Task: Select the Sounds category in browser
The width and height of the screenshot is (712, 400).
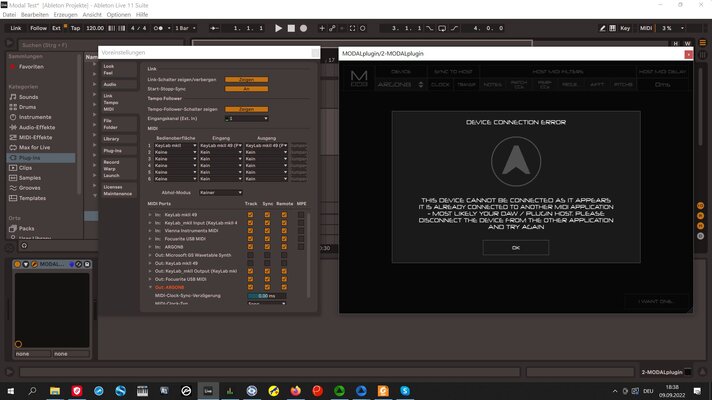Action: (28, 97)
